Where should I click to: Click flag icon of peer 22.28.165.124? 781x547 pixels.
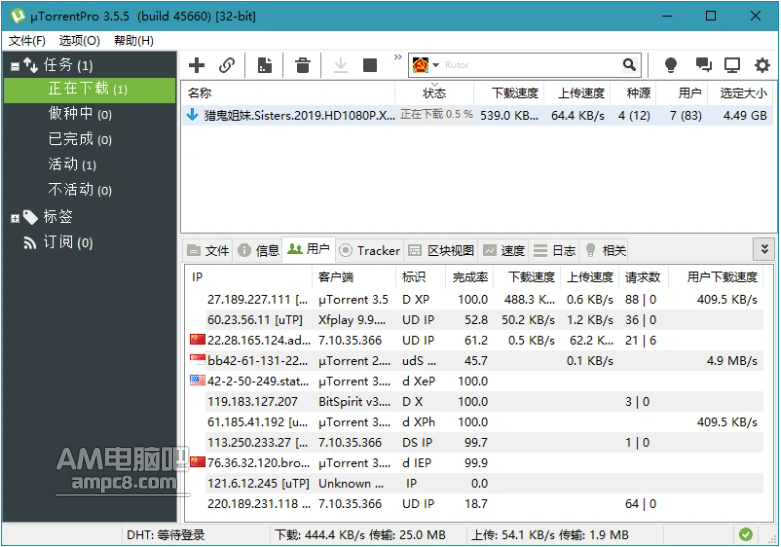(198, 340)
